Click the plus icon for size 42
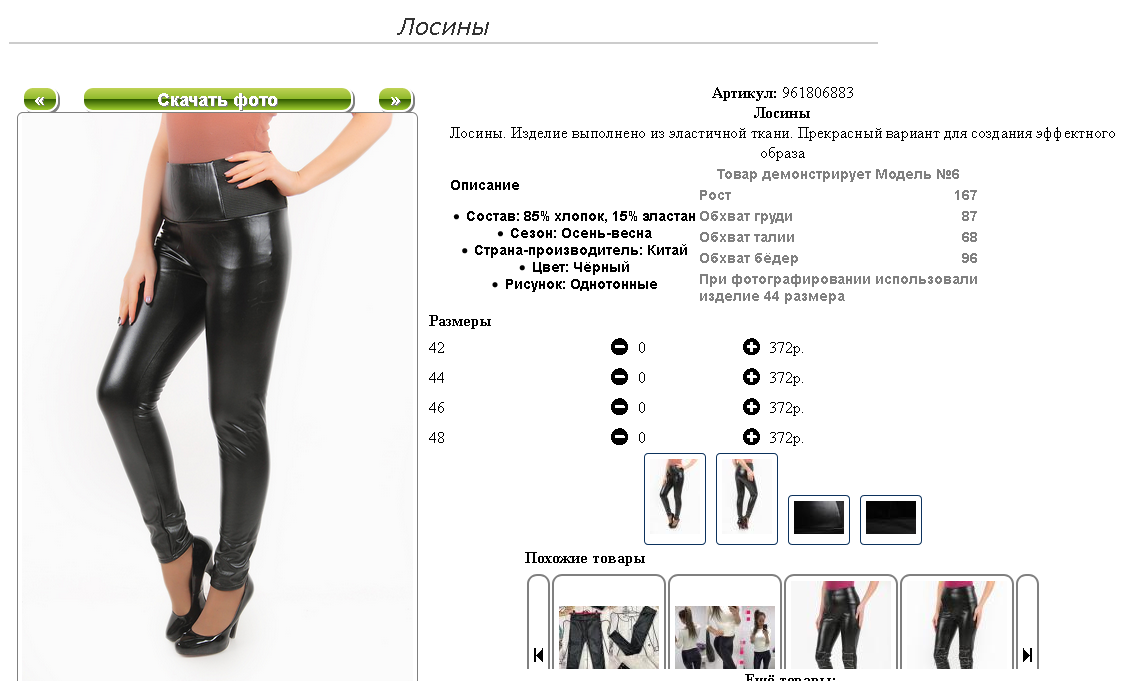Screen dimensions: 1121x681 pyautogui.click(x=751, y=347)
